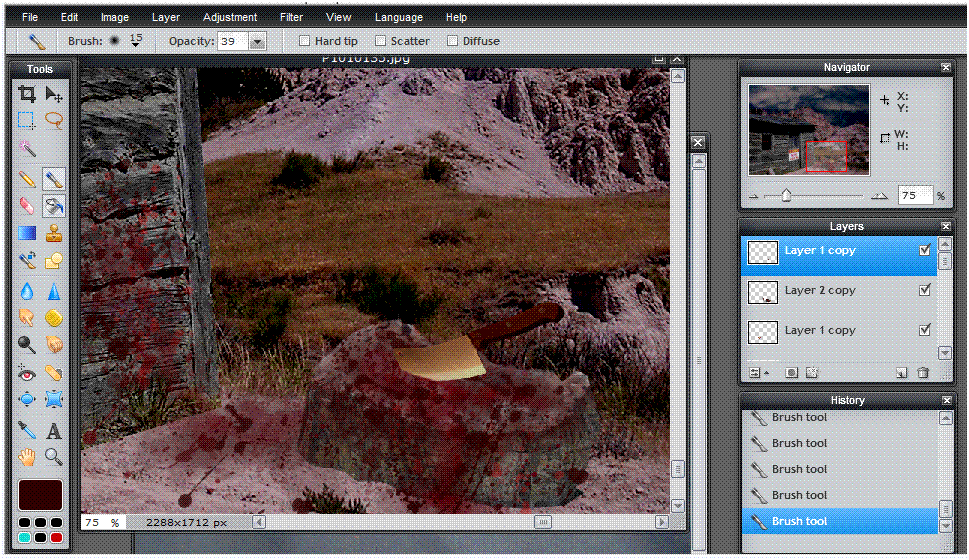Image resolution: width=969 pixels, height=560 pixels.
Task: Click the new layer icon in Layers panel
Action: pos(901,373)
